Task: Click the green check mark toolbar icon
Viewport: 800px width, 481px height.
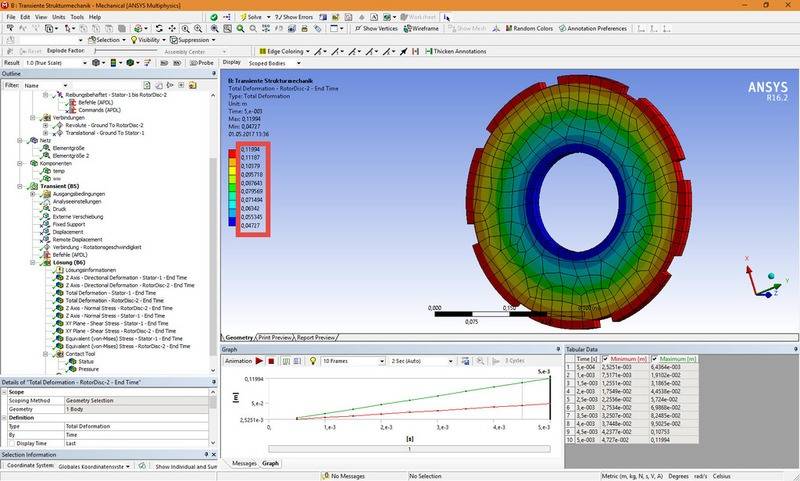Action: [214, 17]
